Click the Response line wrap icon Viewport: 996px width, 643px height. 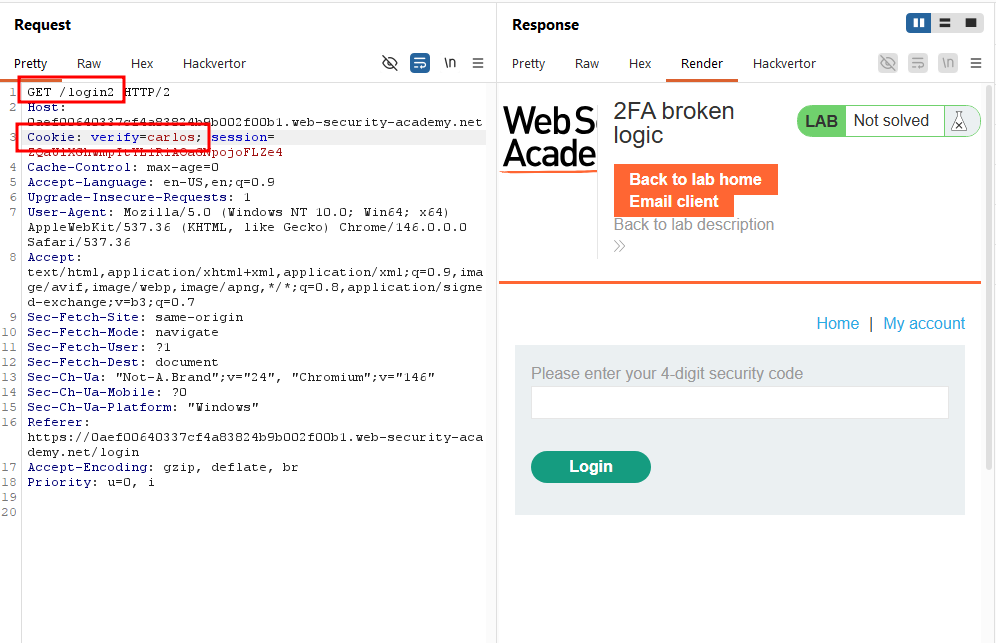coord(918,63)
